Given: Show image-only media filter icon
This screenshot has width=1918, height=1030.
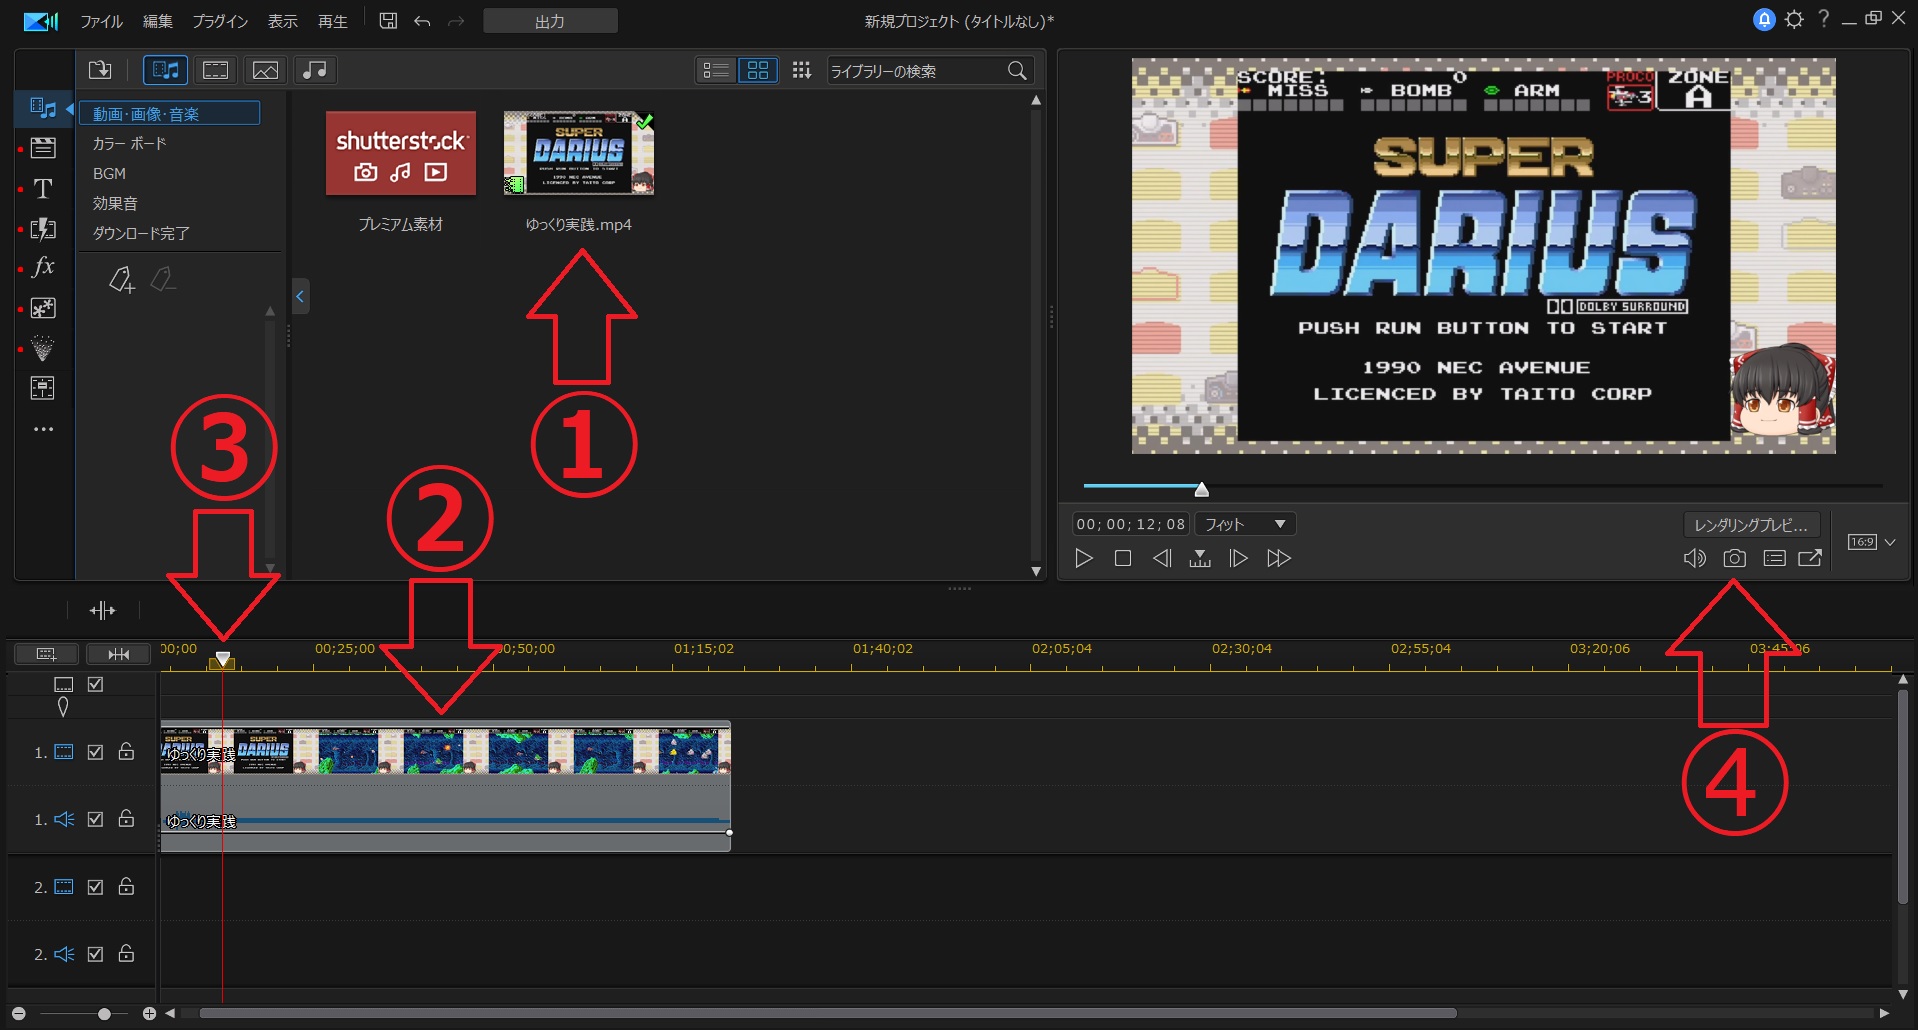Looking at the screenshot, I should click(x=265, y=70).
